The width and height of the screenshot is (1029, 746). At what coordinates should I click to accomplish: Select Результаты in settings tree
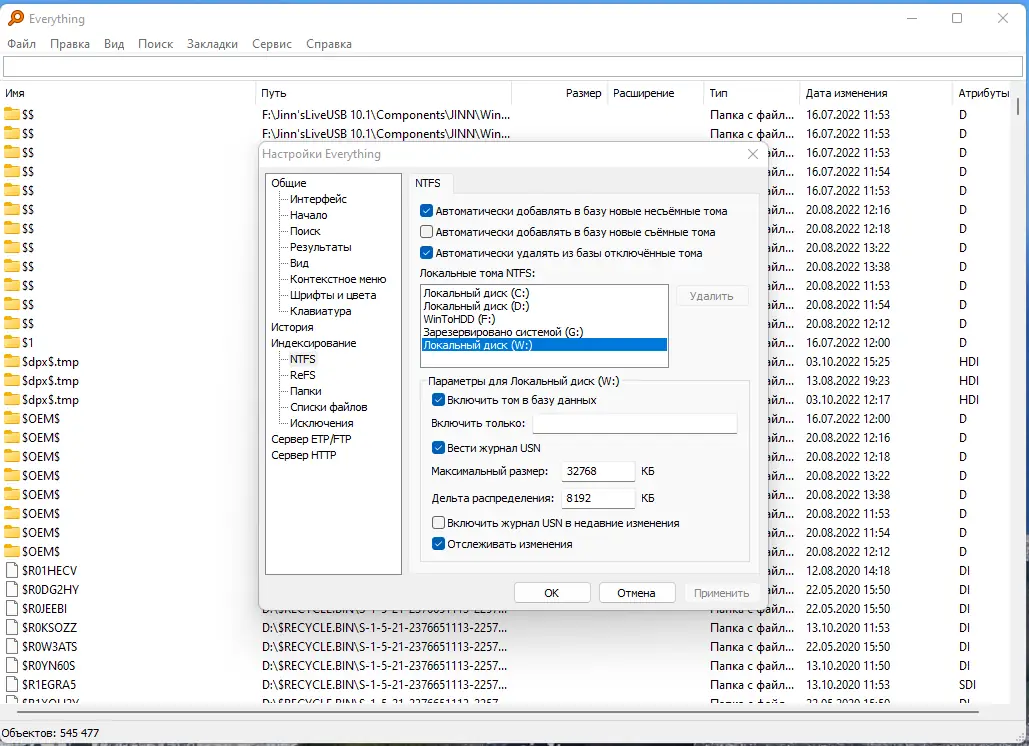321,247
